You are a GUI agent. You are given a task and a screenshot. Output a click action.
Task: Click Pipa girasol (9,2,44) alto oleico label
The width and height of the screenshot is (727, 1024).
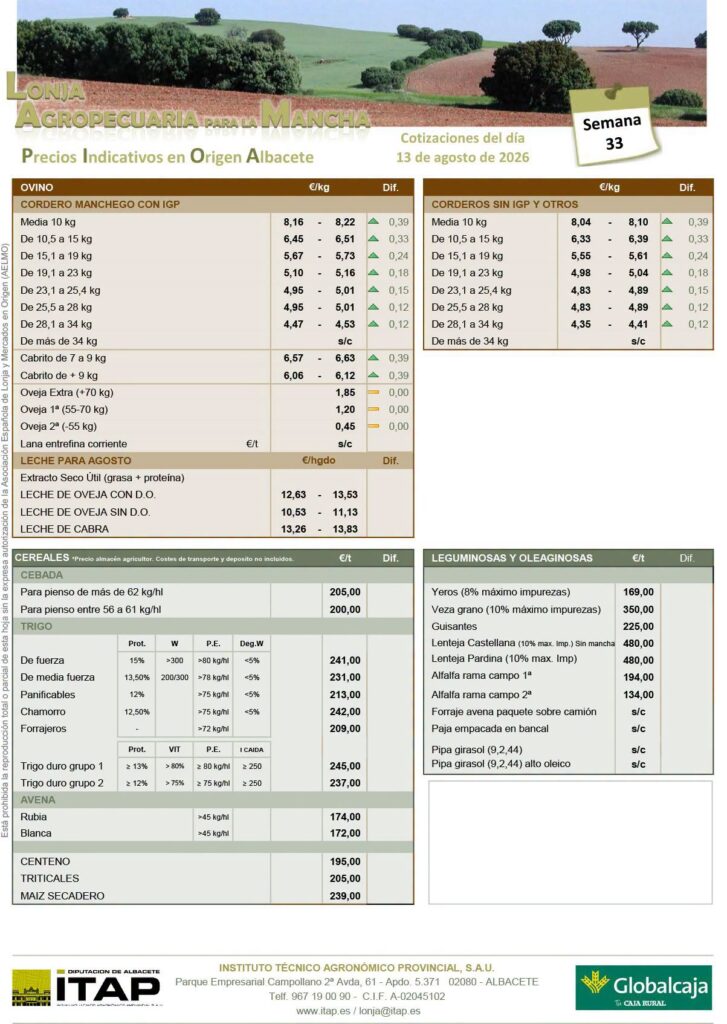pos(500,764)
